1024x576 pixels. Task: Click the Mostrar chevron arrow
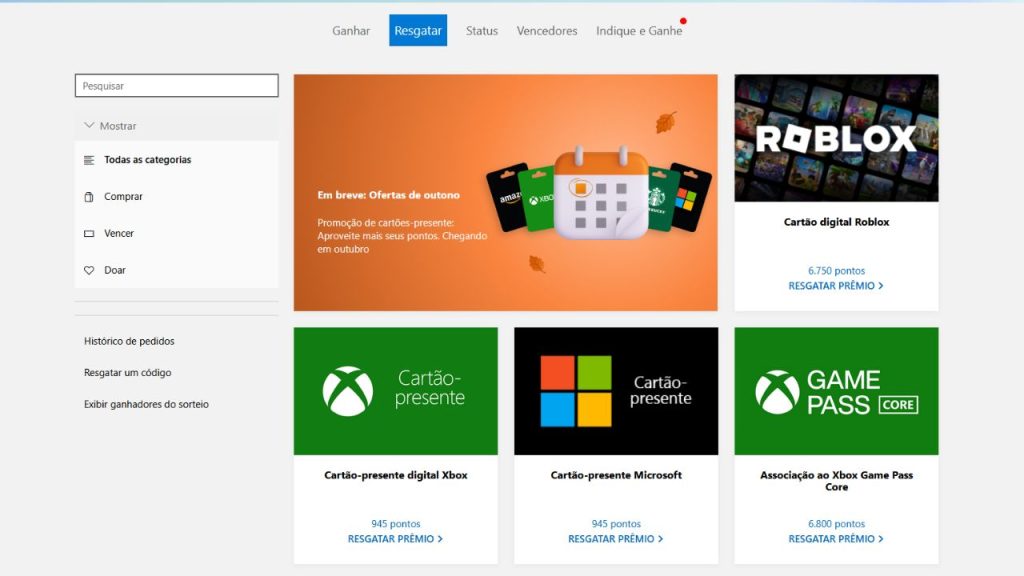pos(89,125)
